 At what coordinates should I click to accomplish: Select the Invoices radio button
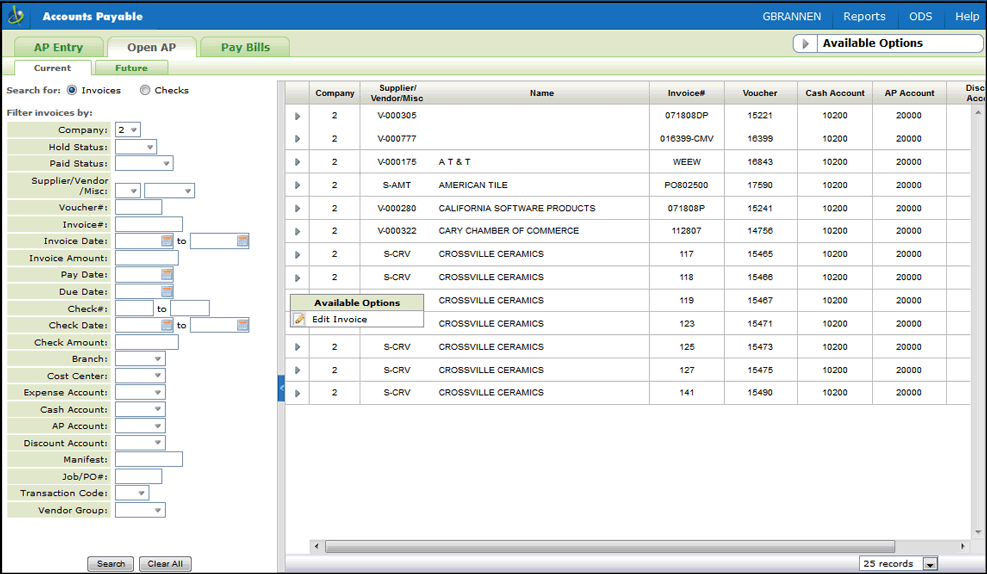(72, 91)
